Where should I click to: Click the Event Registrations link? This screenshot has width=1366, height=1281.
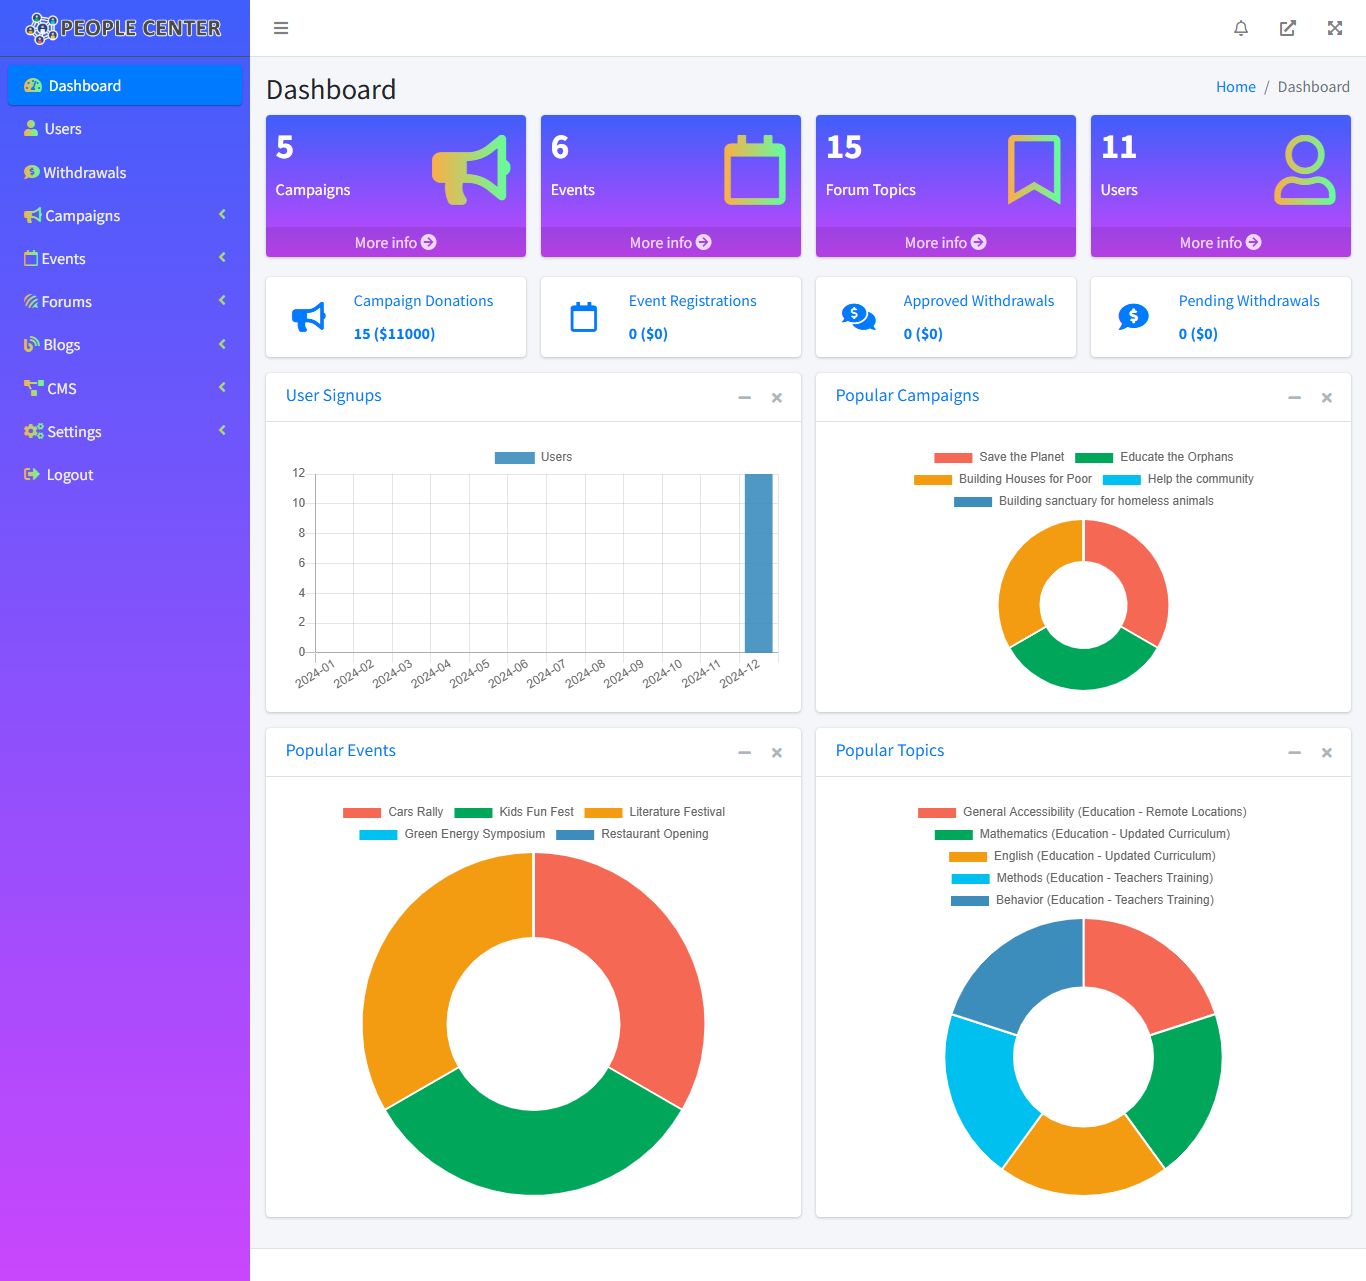tap(692, 301)
